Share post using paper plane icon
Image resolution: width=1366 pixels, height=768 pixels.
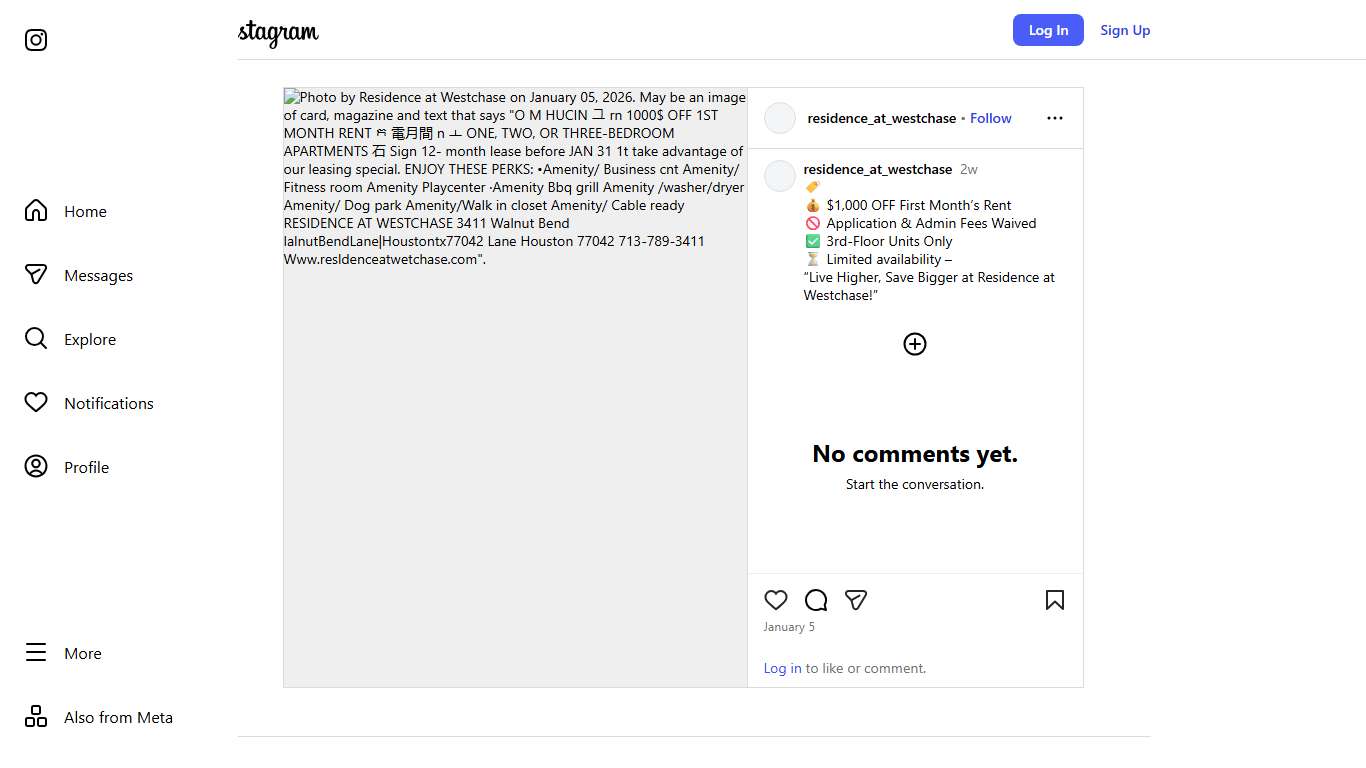tap(855, 600)
